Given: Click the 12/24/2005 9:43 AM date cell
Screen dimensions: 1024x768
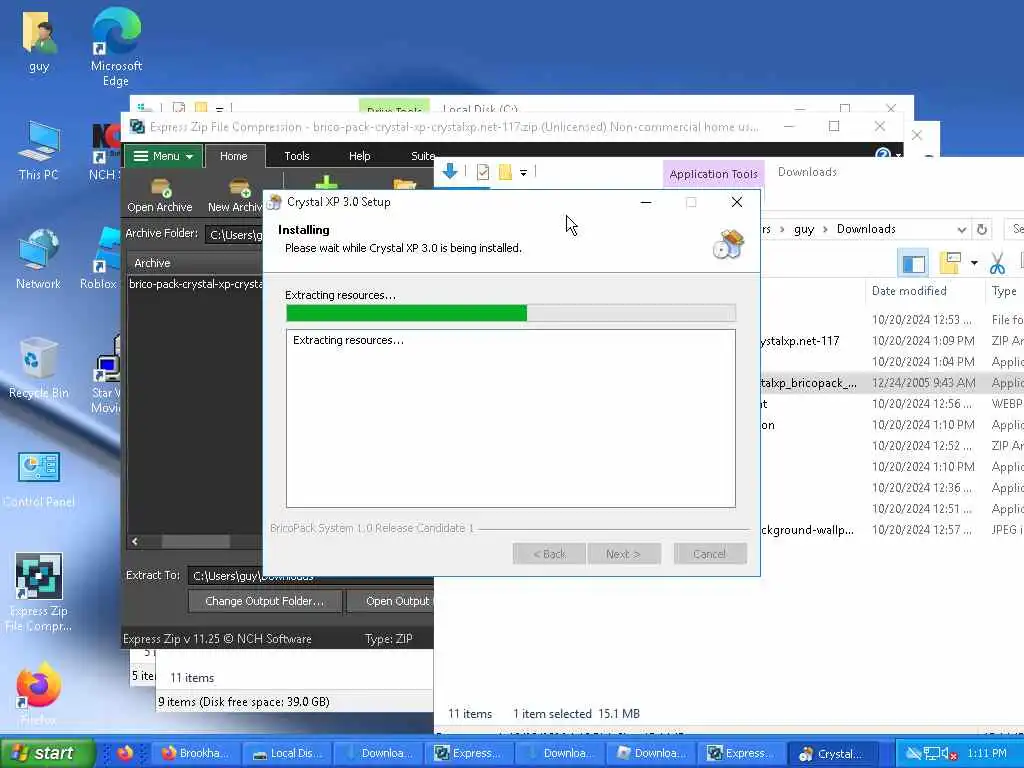Looking at the screenshot, I should pos(923,383).
